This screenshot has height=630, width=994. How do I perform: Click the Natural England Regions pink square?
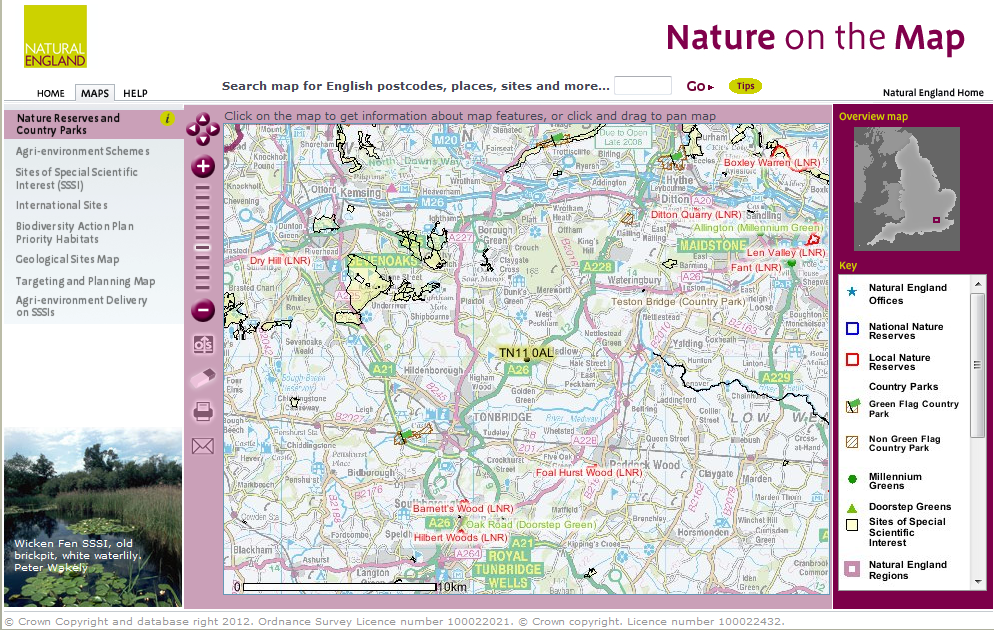click(853, 569)
